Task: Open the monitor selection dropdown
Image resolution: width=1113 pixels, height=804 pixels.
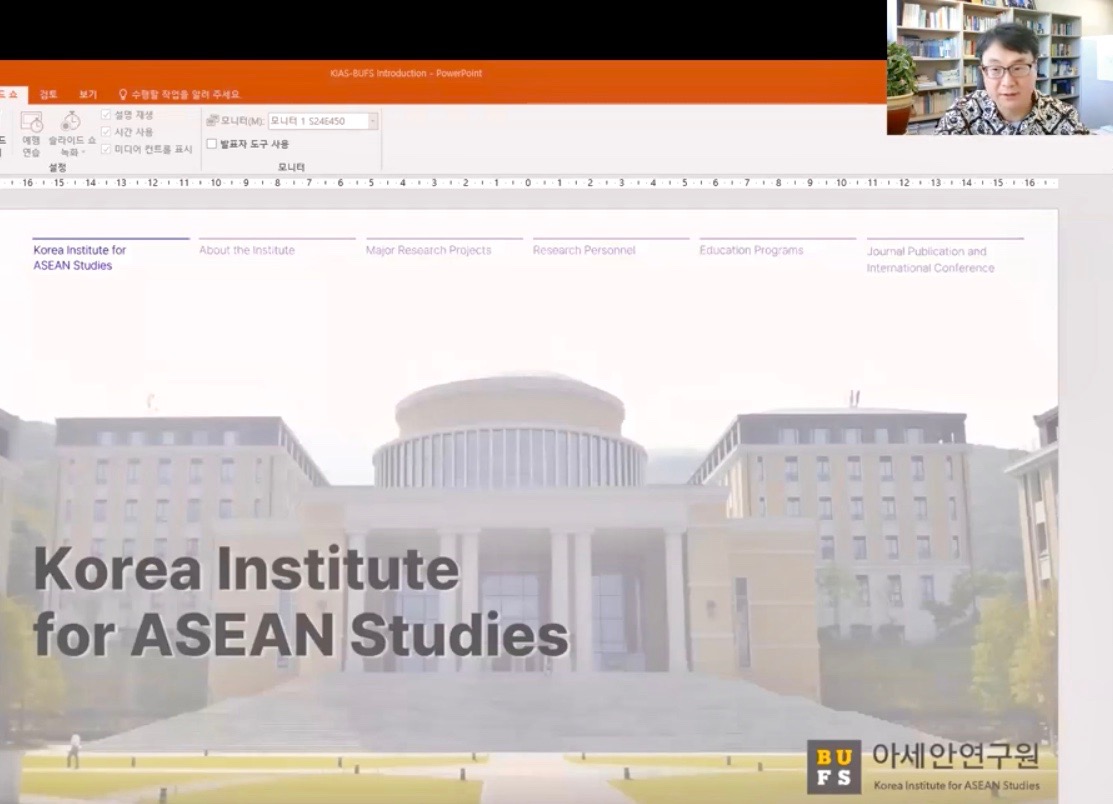Action: [x=373, y=121]
